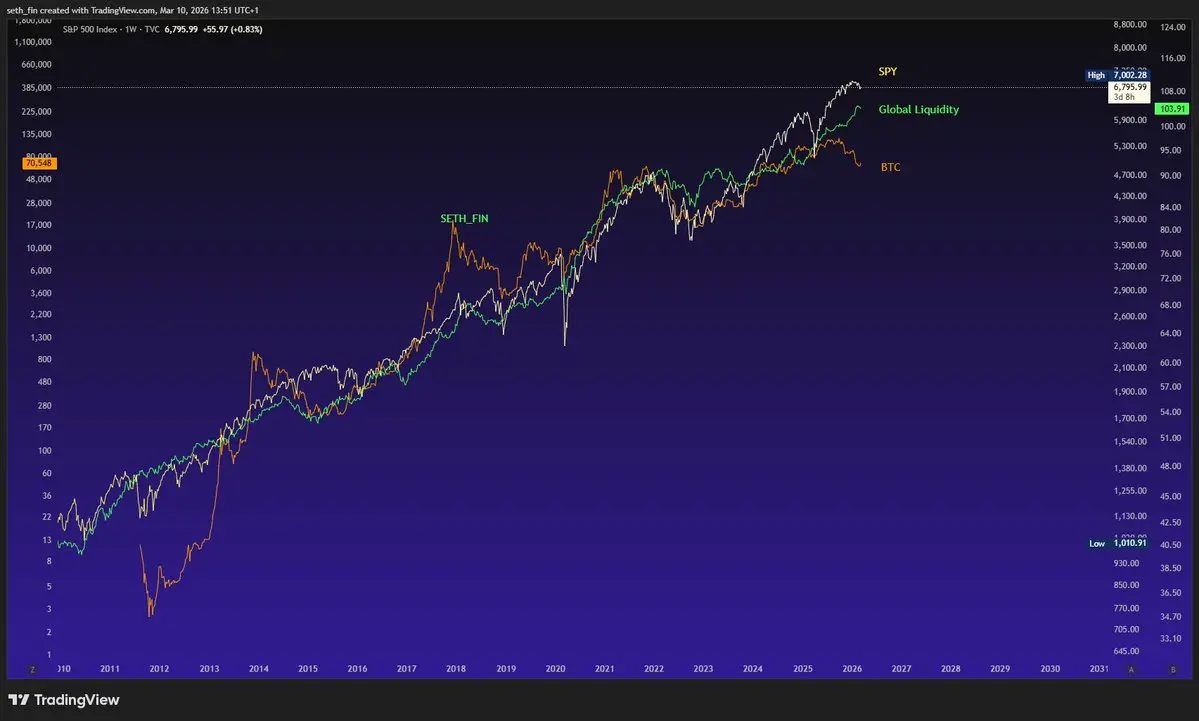
Task: Click the 2019 label on the time axis
Action: [x=505, y=669]
